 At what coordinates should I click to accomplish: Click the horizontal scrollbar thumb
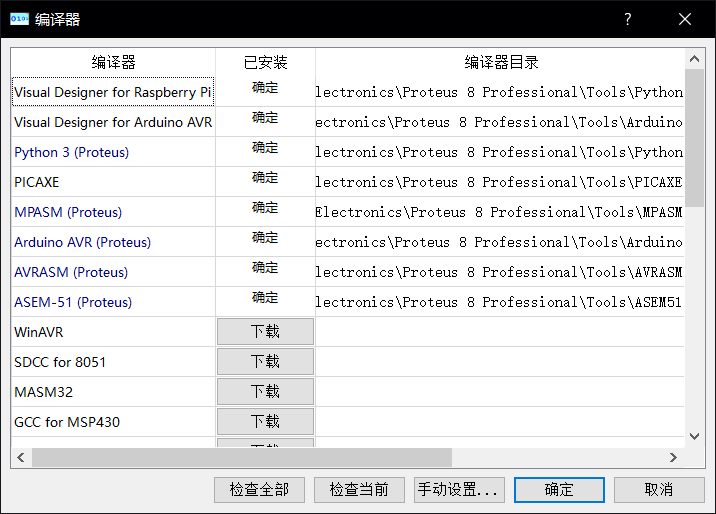[x=242, y=457]
